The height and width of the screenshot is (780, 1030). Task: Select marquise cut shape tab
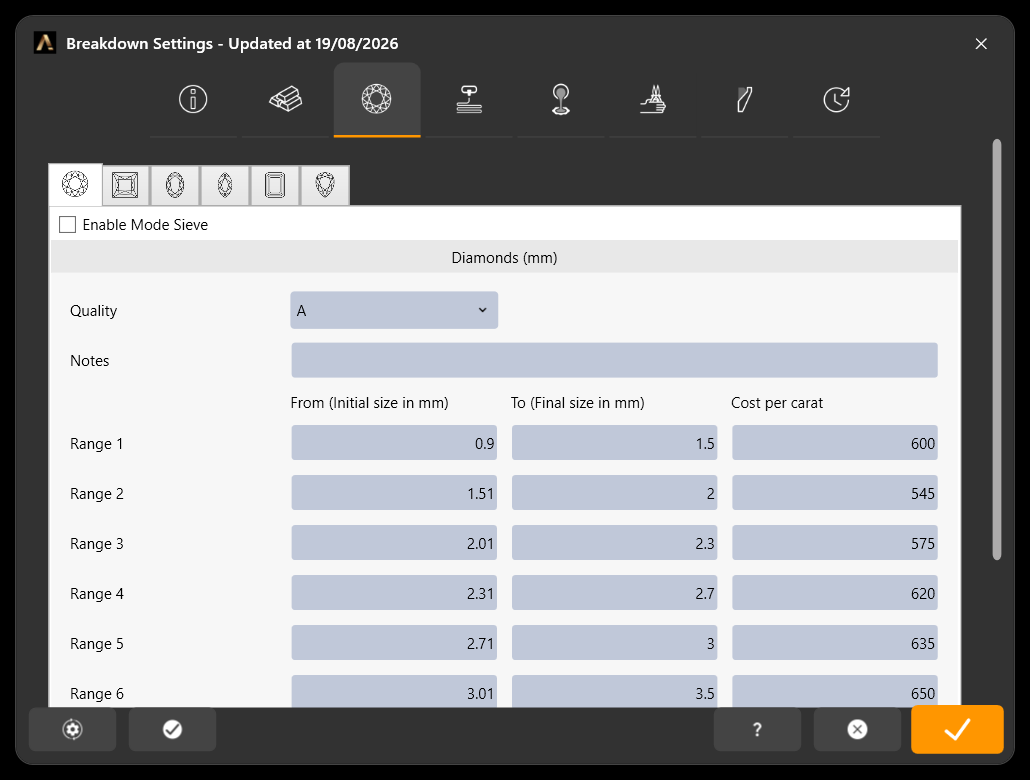(225, 185)
